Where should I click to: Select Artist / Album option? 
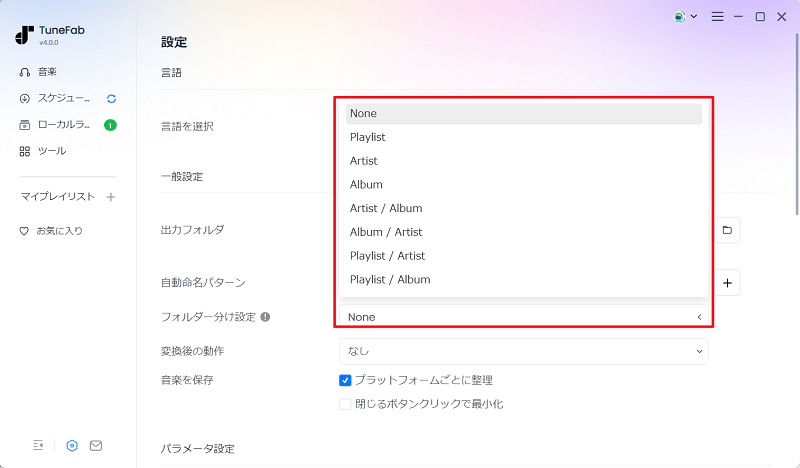pyautogui.click(x=523, y=208)
